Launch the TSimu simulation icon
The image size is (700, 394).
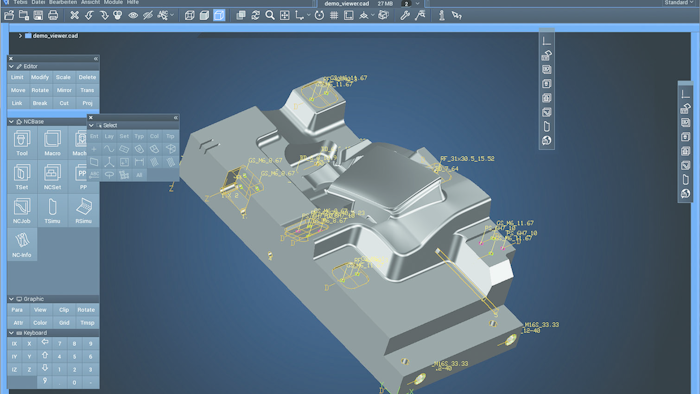click(52, 211)
